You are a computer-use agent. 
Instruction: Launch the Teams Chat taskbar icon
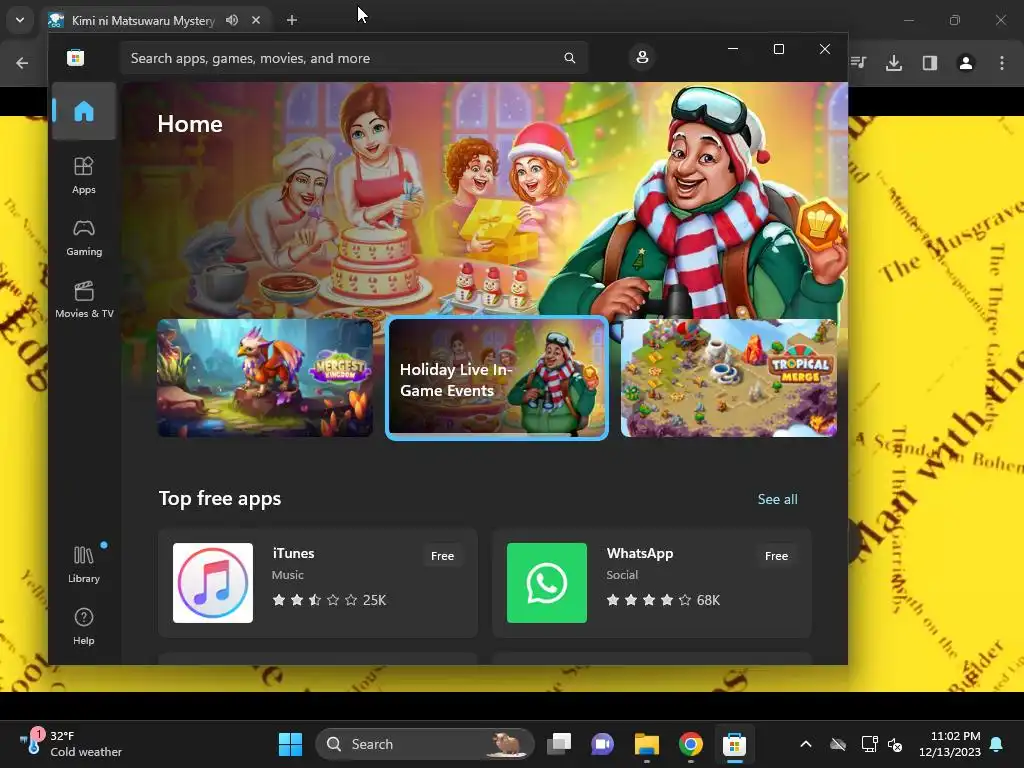click(x=602, y=744)
